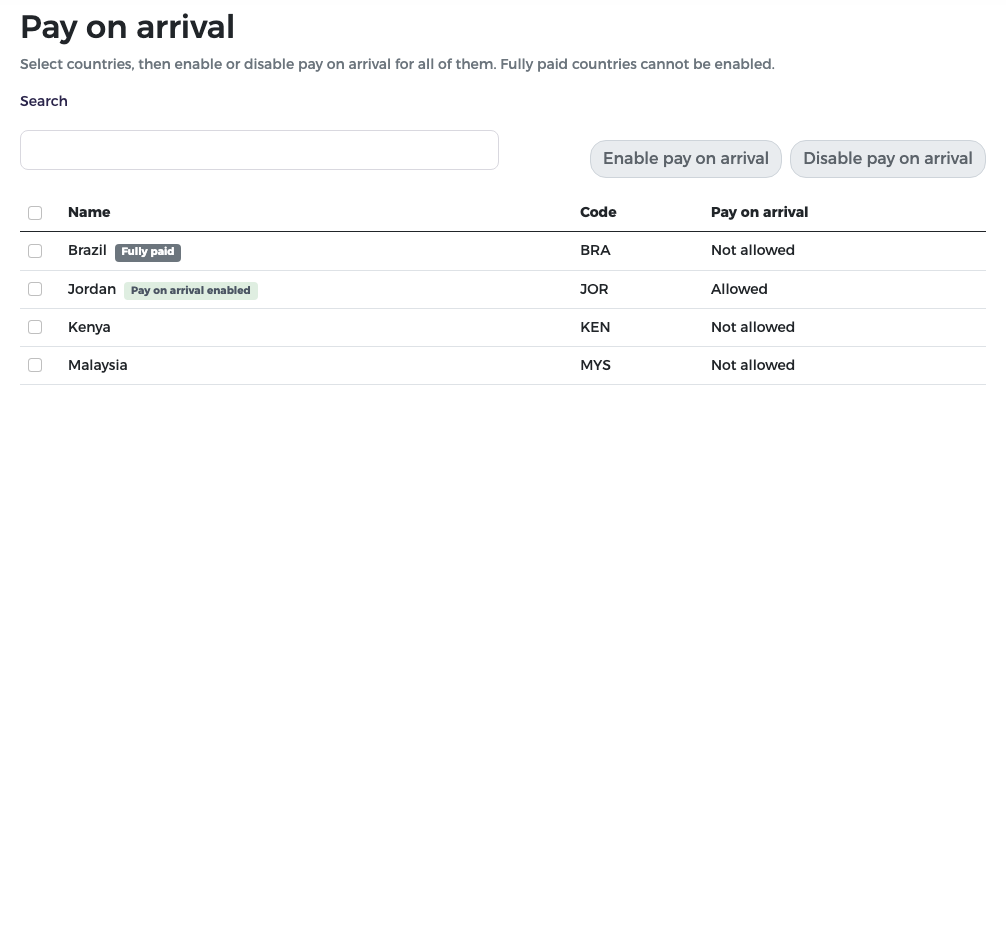Tick the select-all checkbox in header
Screen dimensions: 1006x933
35,212
